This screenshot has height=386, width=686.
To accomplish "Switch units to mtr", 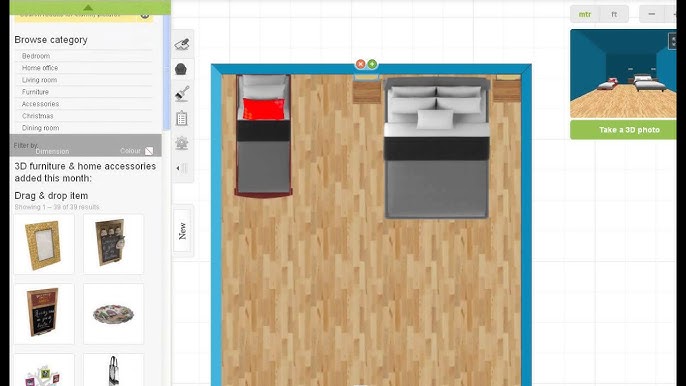I will (x=585, y=14).
